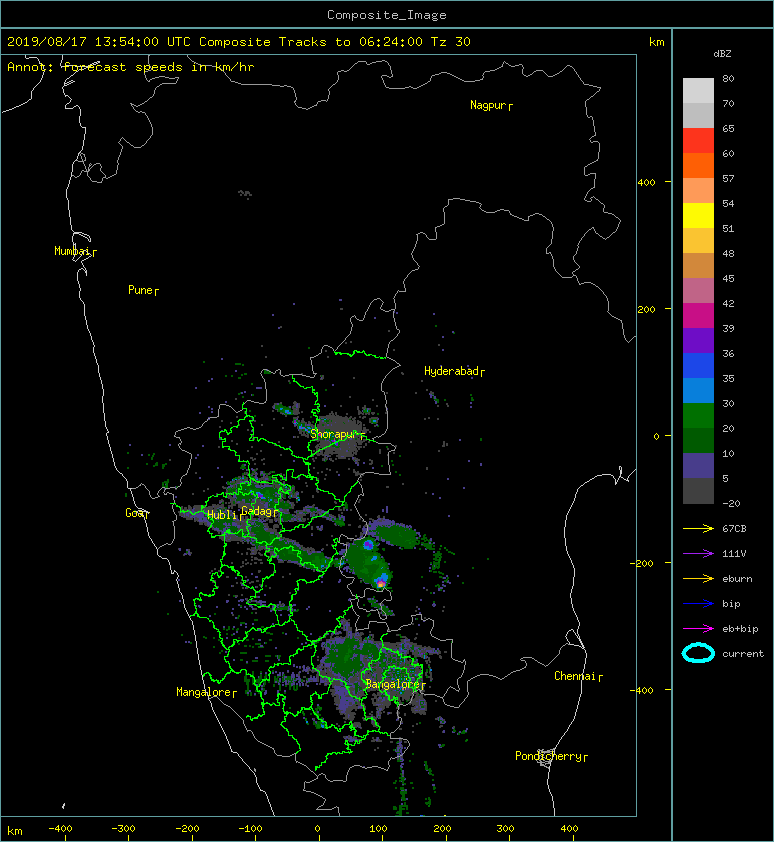774x842 pixels.
Task: Click the Chennai city label
Action: [x=578, y=676]
